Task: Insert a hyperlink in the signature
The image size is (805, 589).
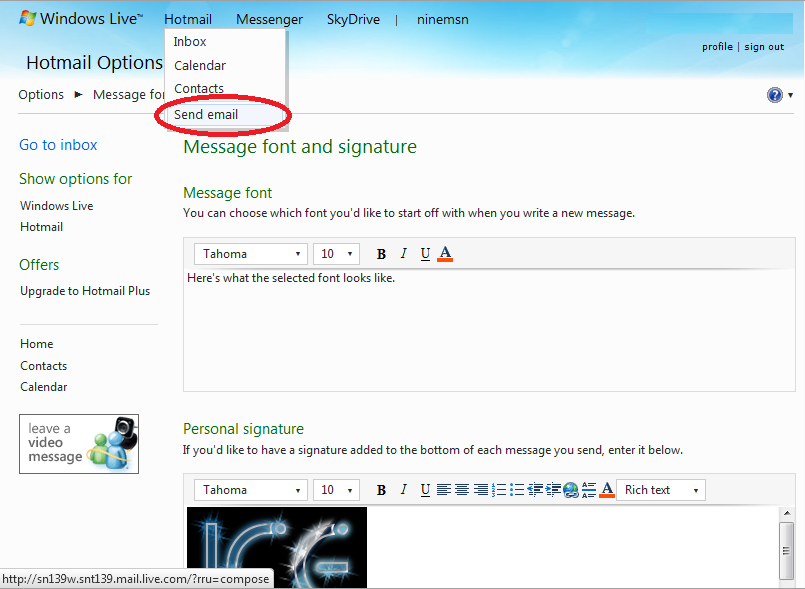Action: (571, 490)
